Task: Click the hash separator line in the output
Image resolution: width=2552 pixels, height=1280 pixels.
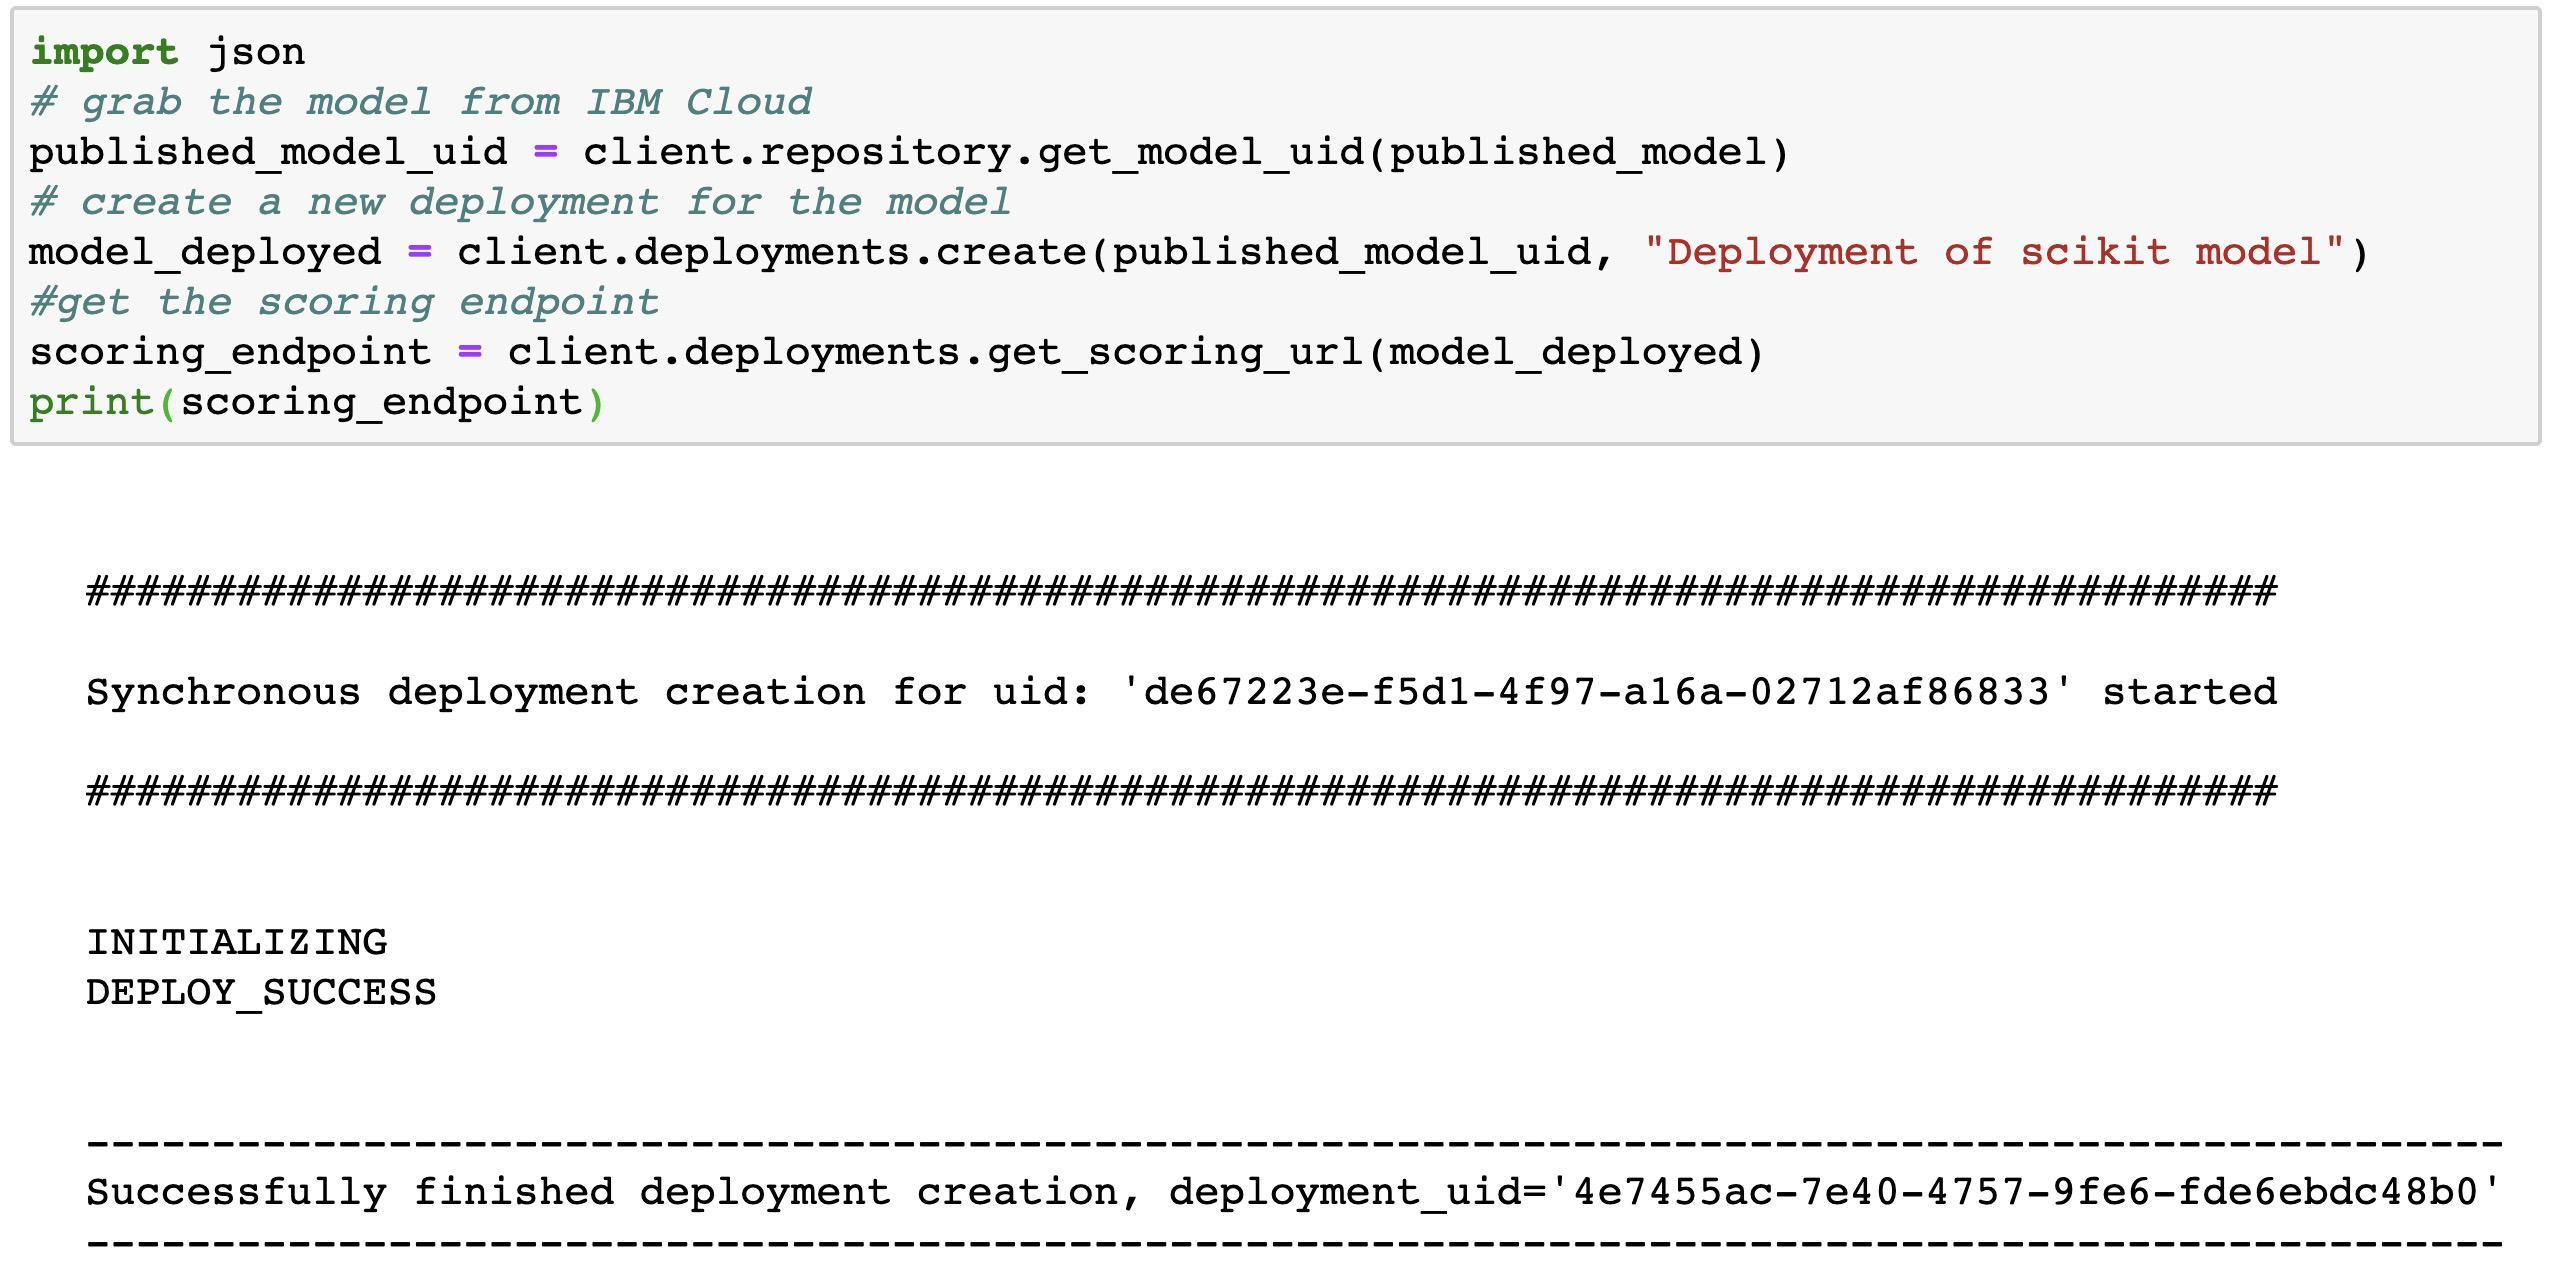Action: click(1200, 590)
